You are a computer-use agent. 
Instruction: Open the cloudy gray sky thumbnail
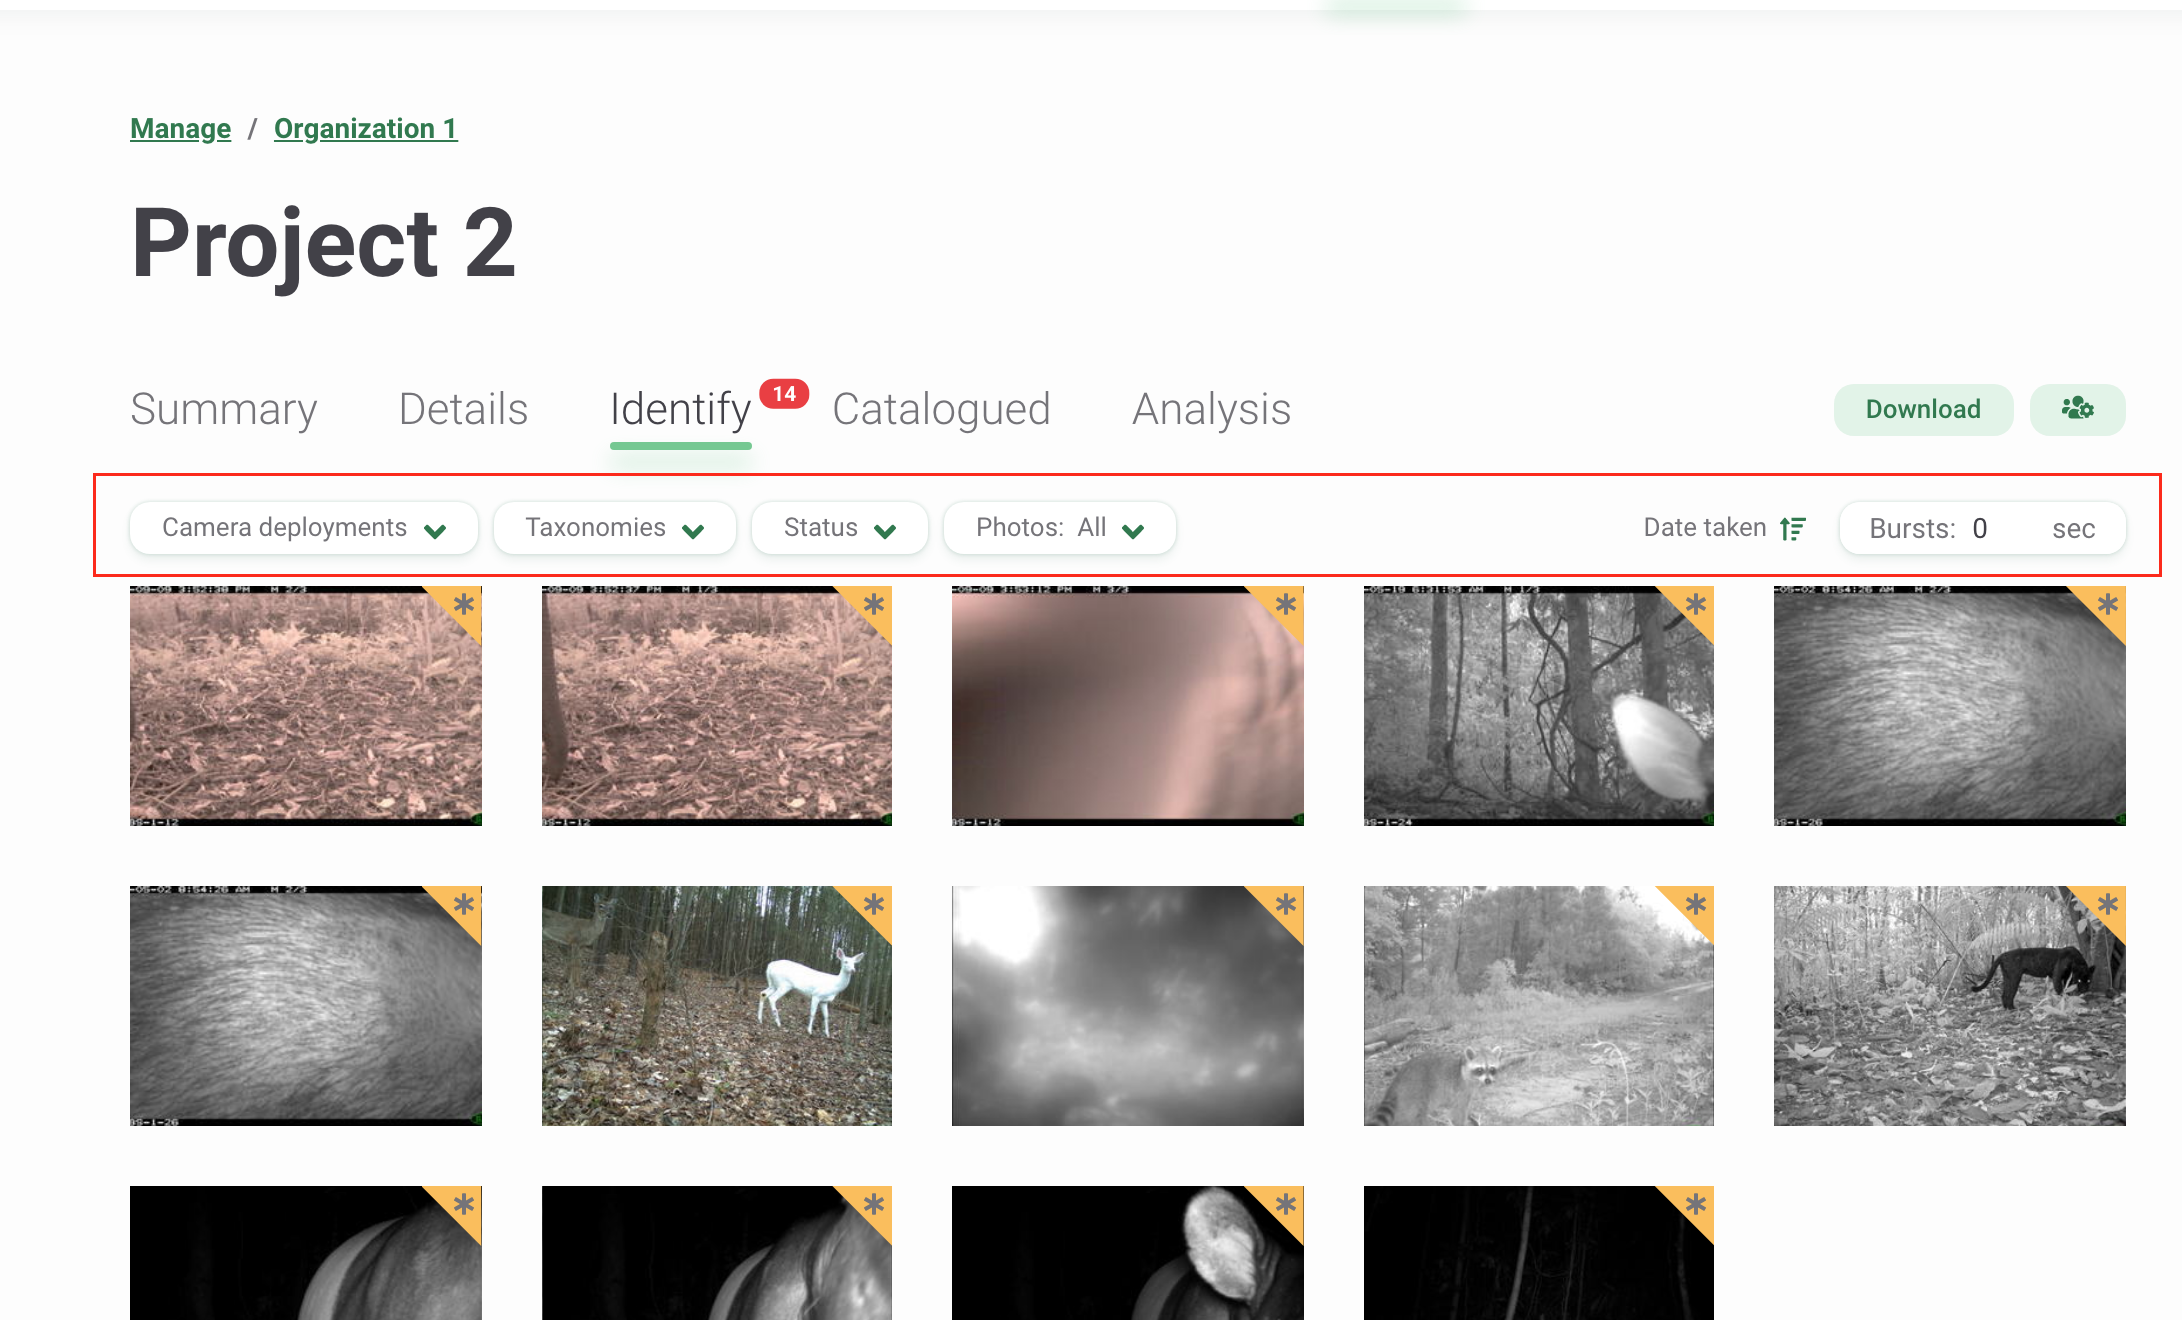(x=1128, y=1006)
